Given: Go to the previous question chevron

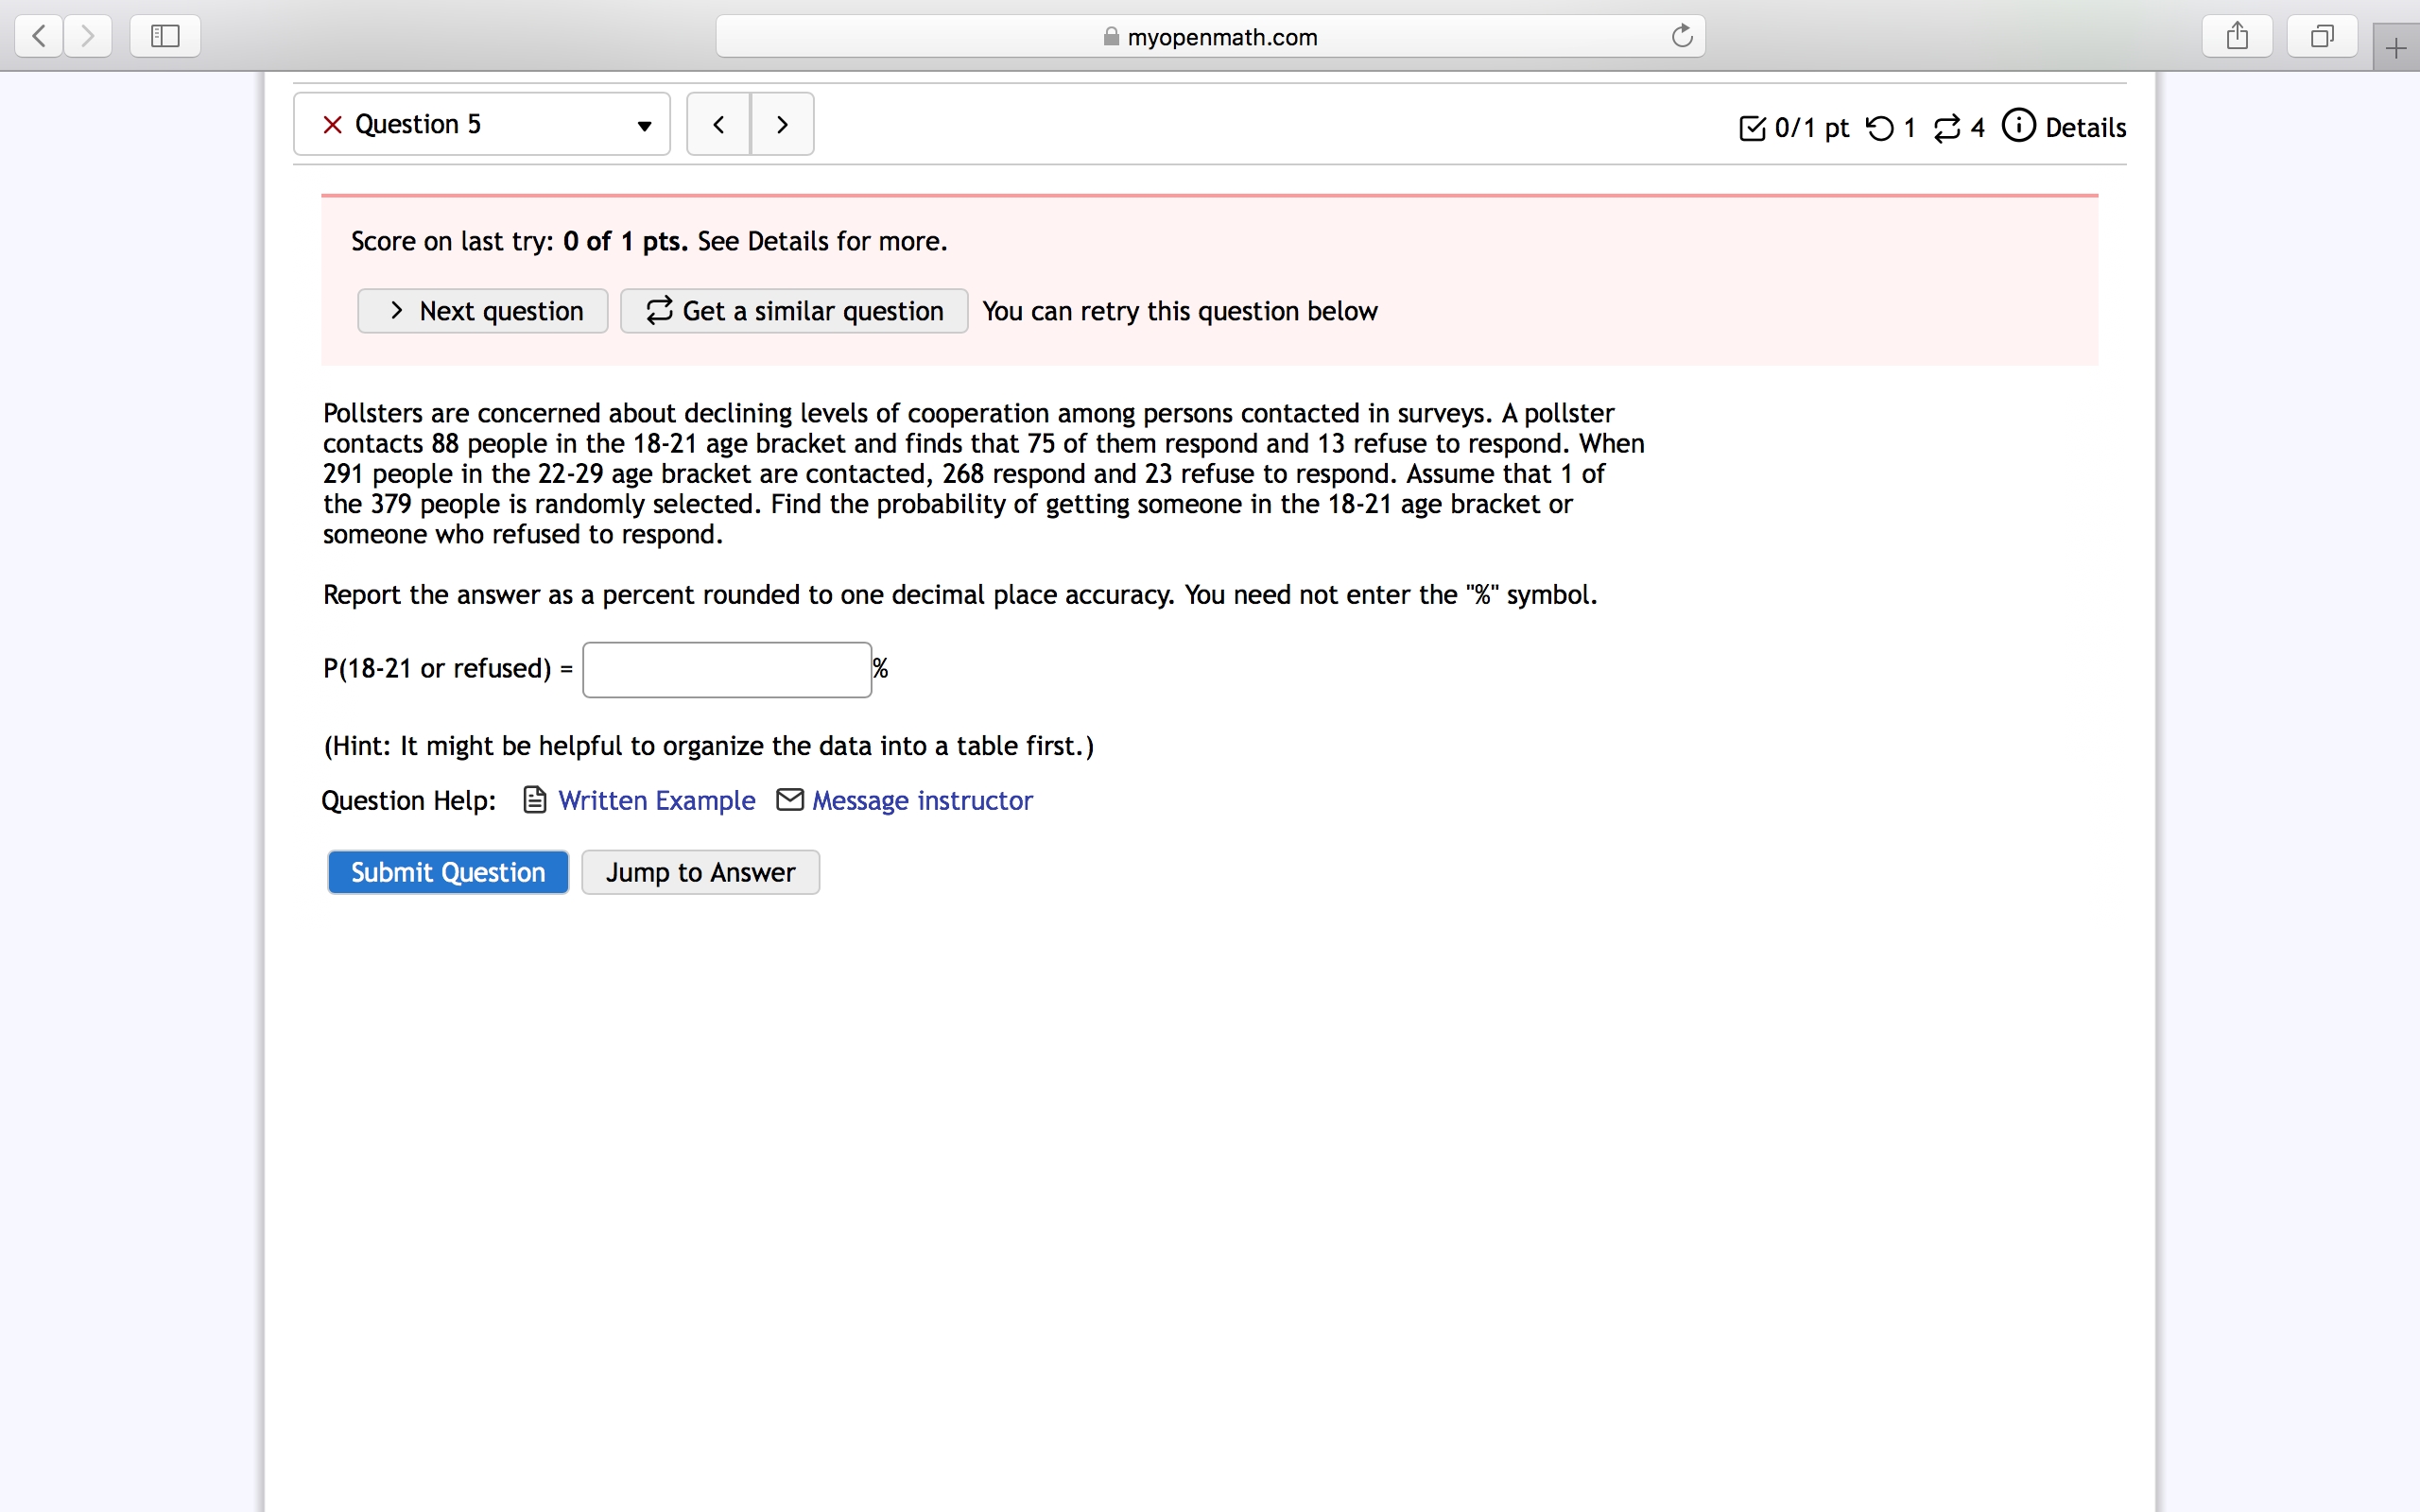Looking at the screenshot, I should tap(718, 124).
